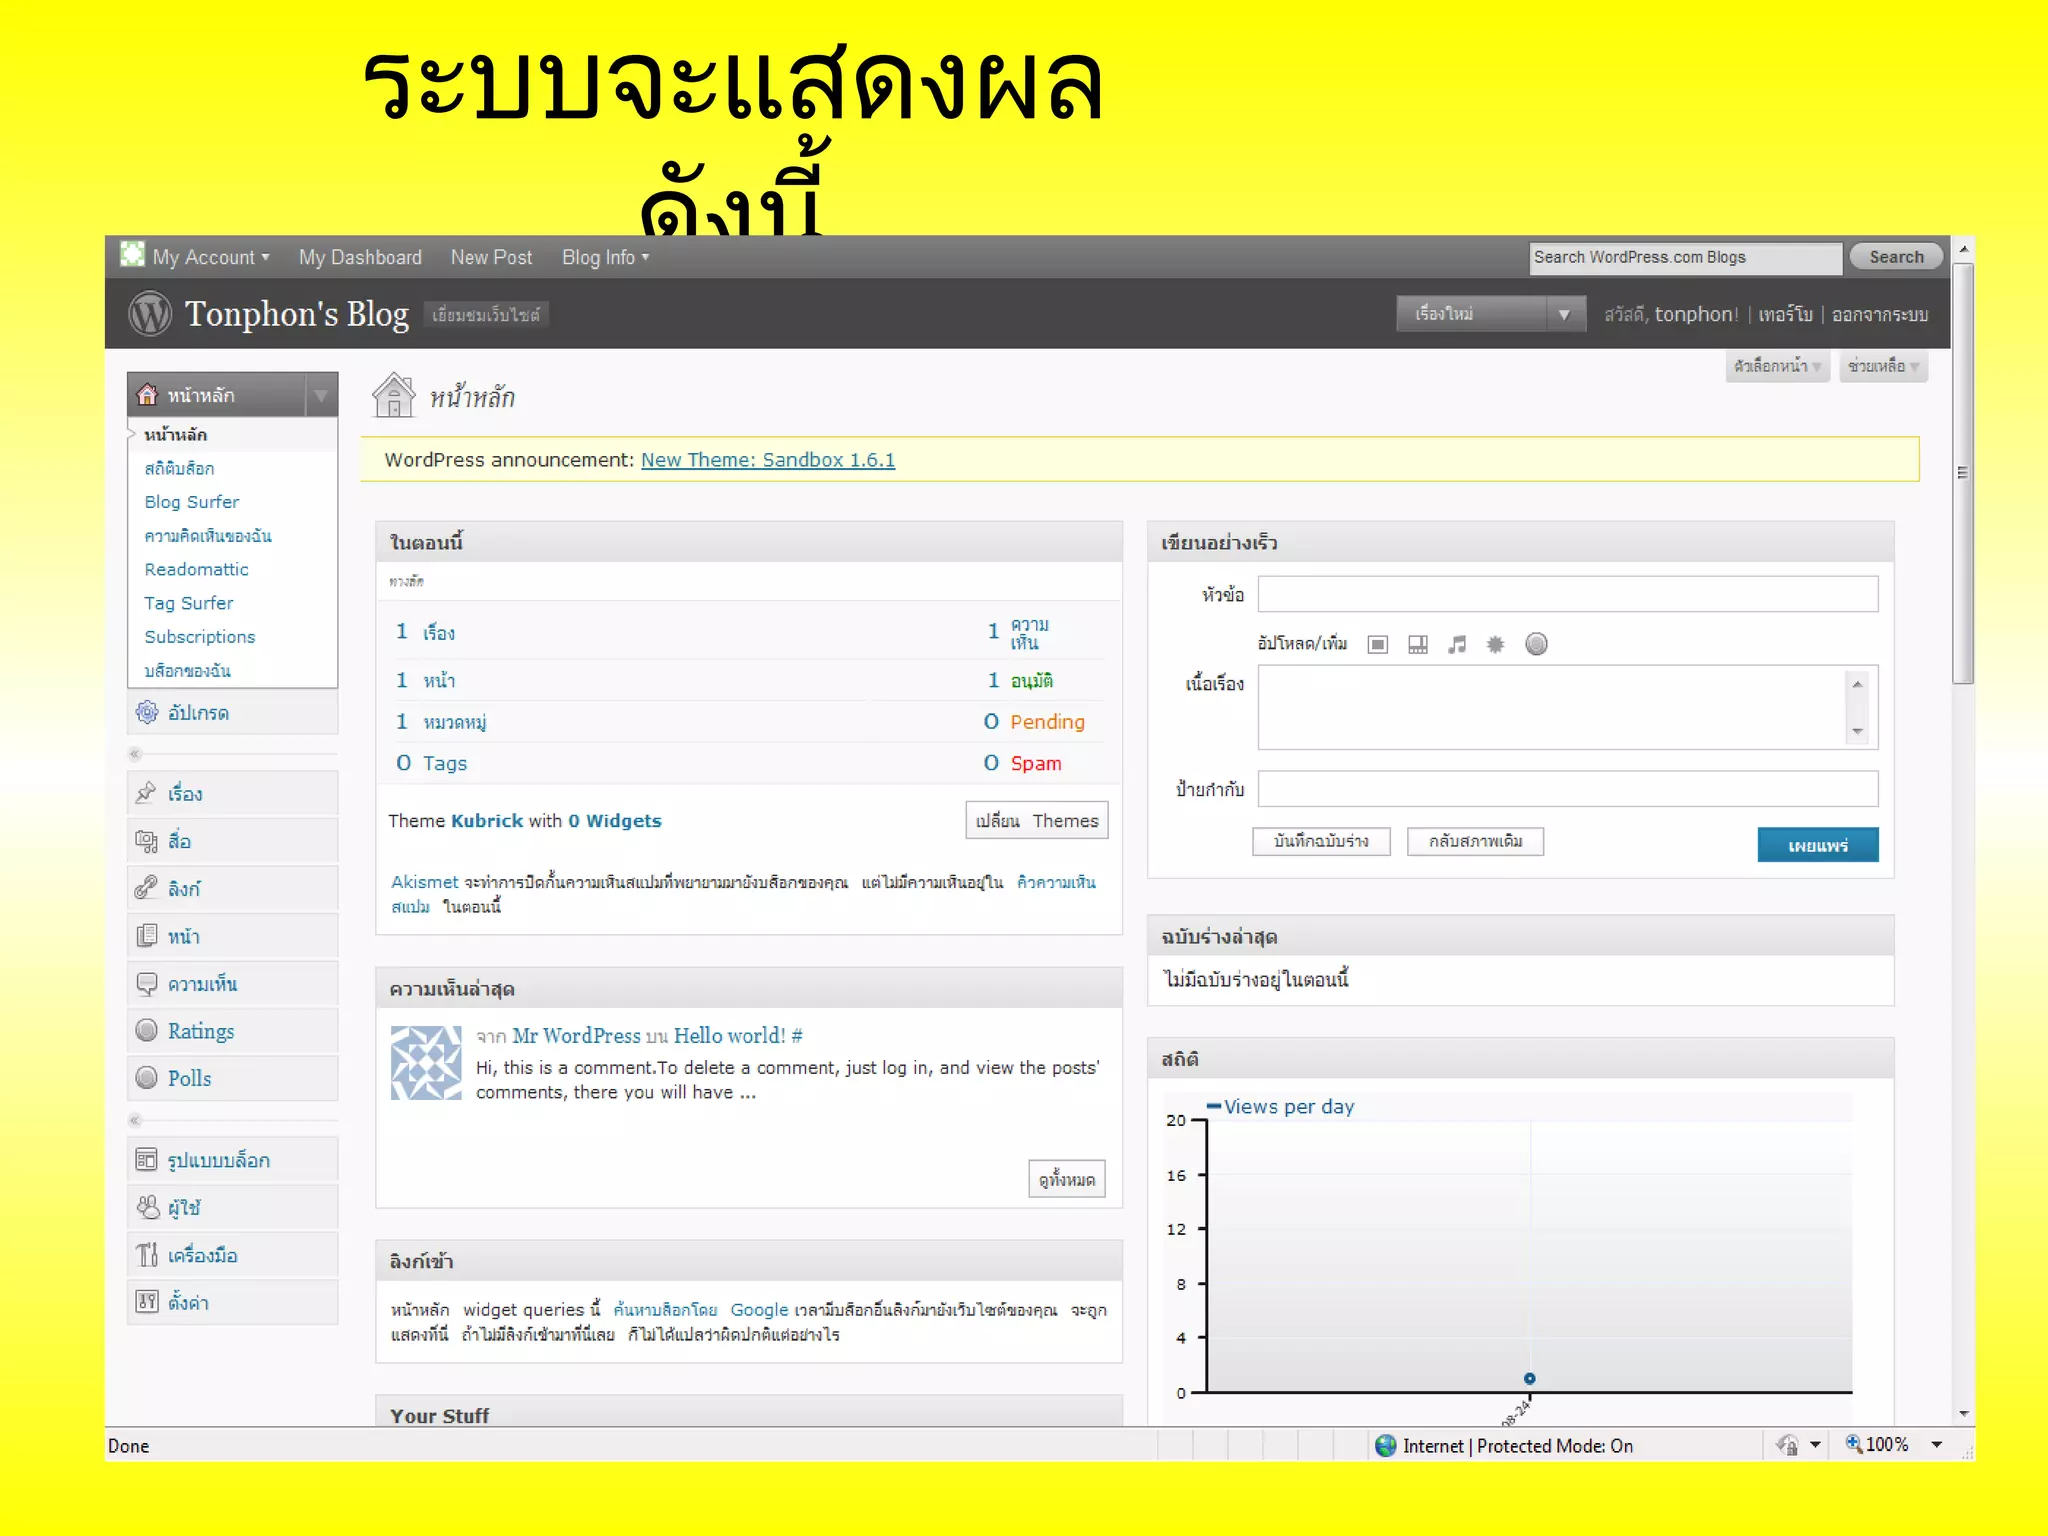Click the WordPress logo beside Tonphon's Blog
Viewport: 2048px width, 1536px height.
click(x=150, y=314)
